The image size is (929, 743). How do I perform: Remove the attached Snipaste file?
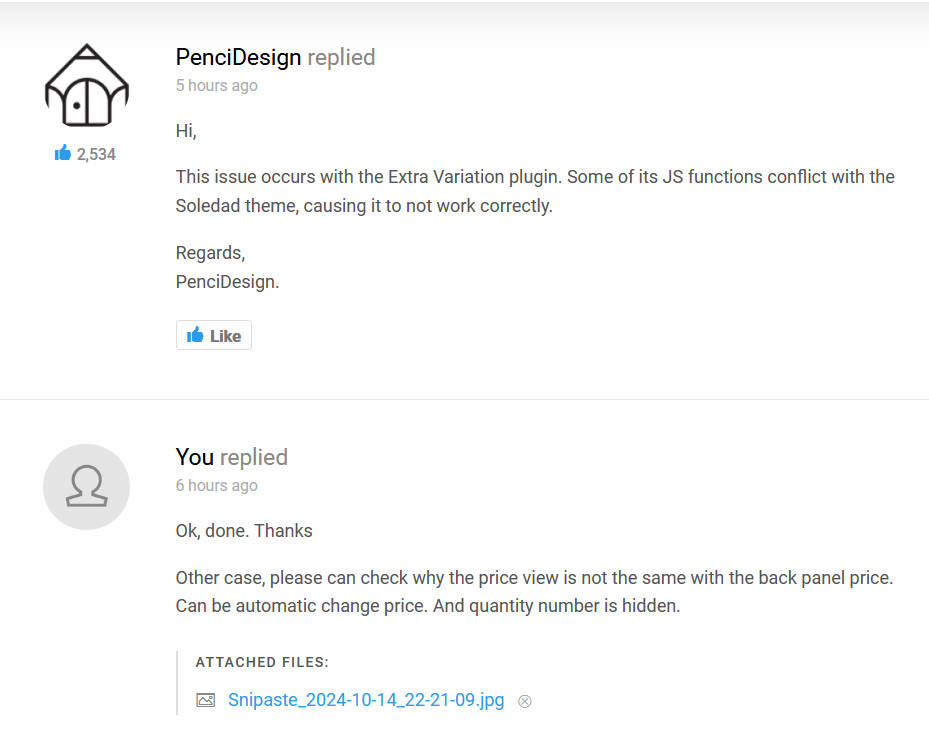click(525, 702)
